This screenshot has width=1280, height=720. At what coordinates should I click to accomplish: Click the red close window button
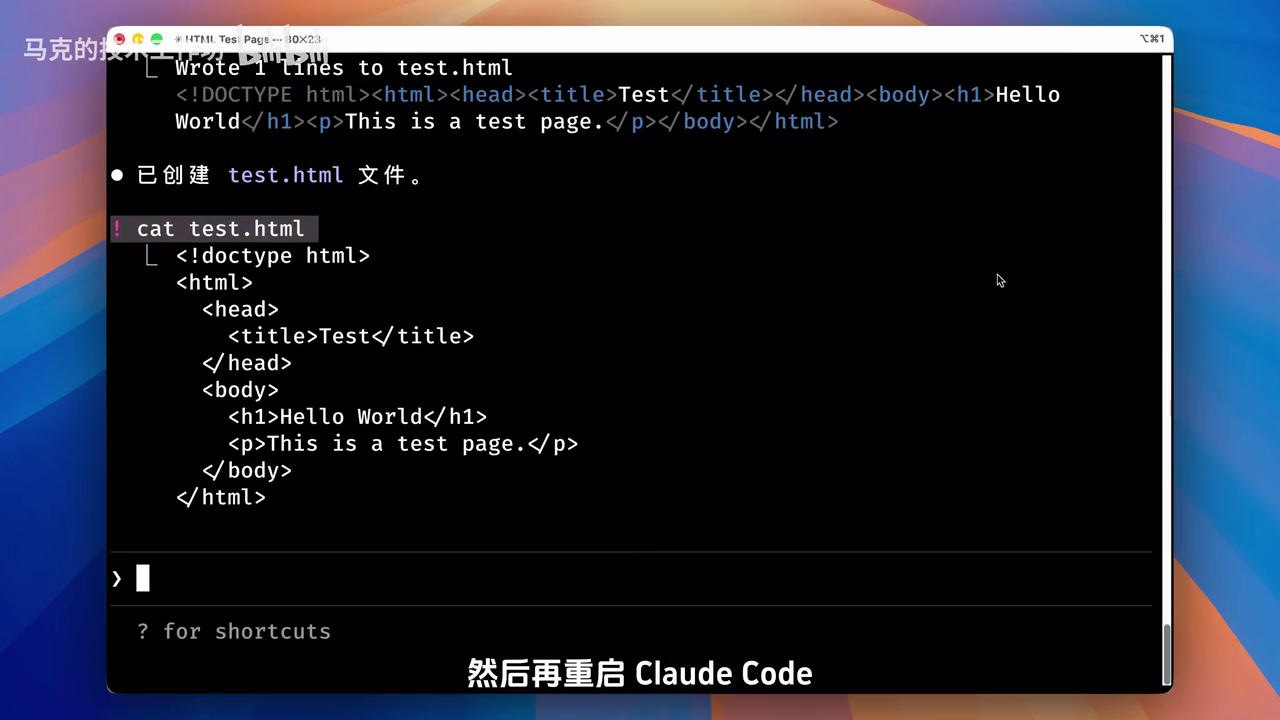point(119,39)
